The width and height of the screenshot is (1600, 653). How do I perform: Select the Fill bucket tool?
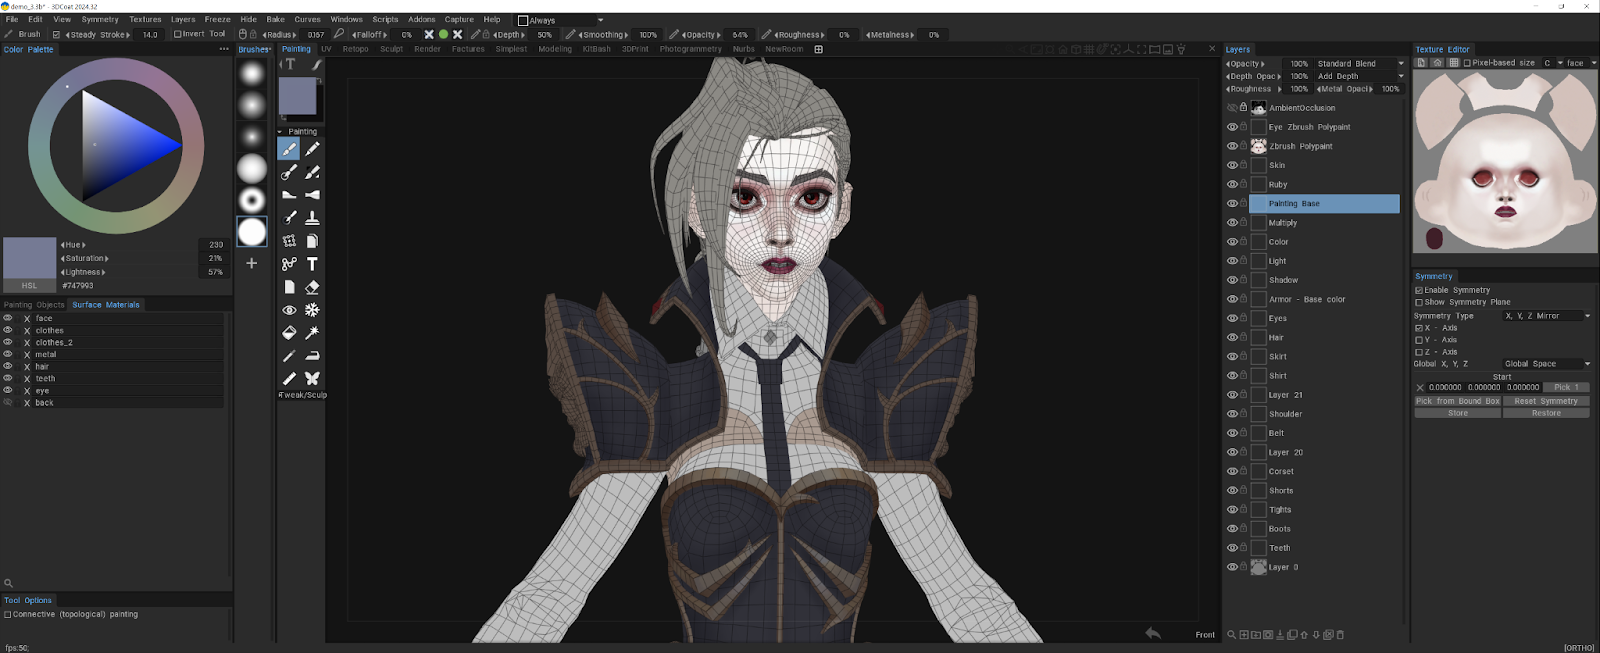point(289,333)
